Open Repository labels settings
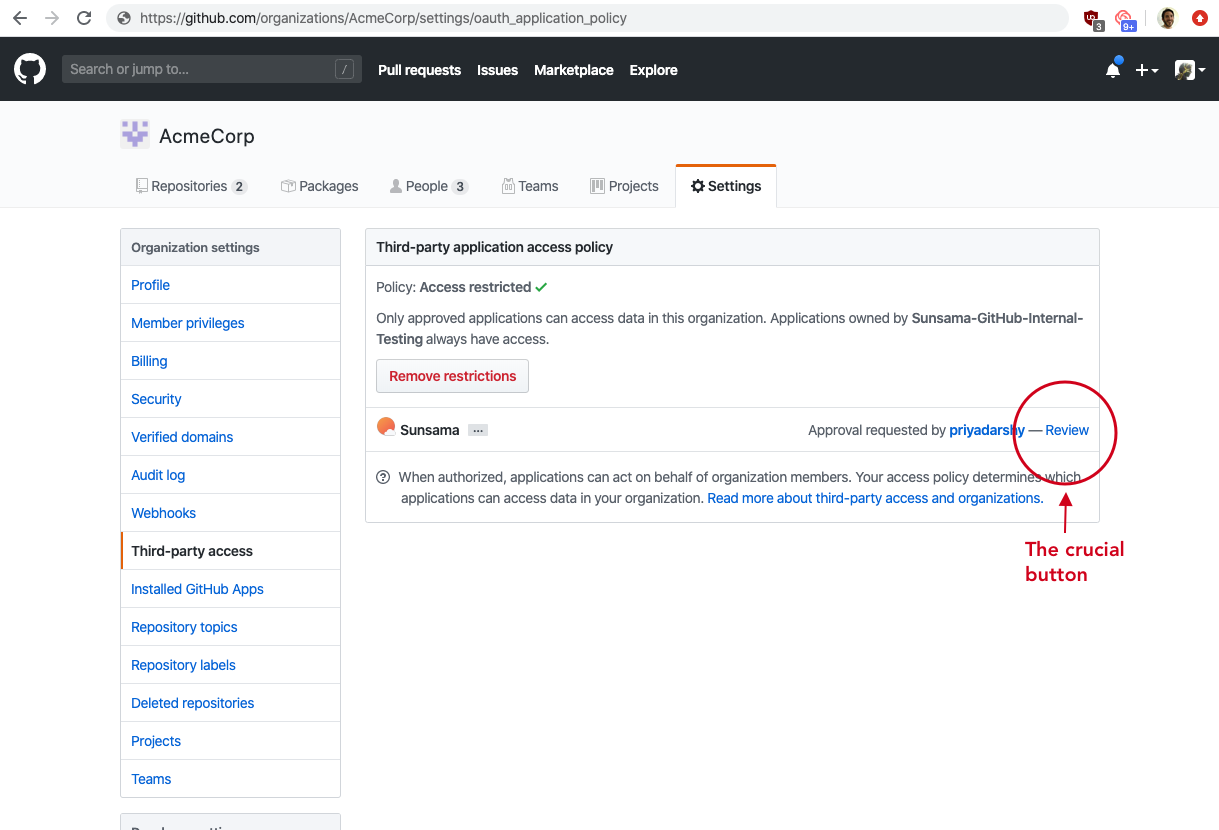Viewport: 1219px width, 830px height. pyautogui.click(x=230, y=665)
